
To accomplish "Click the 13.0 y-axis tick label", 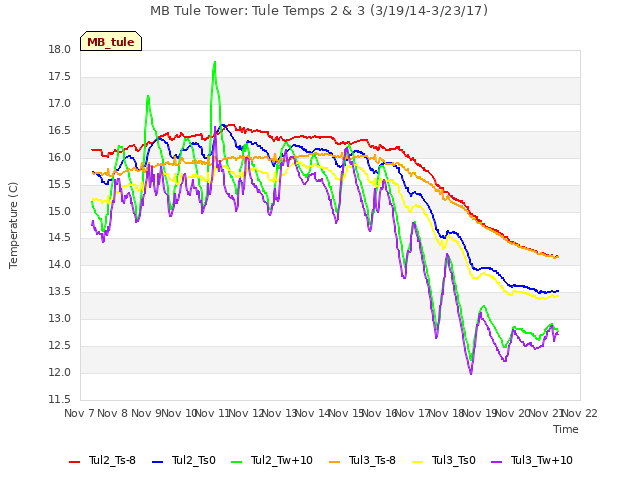I will (60, 319).
